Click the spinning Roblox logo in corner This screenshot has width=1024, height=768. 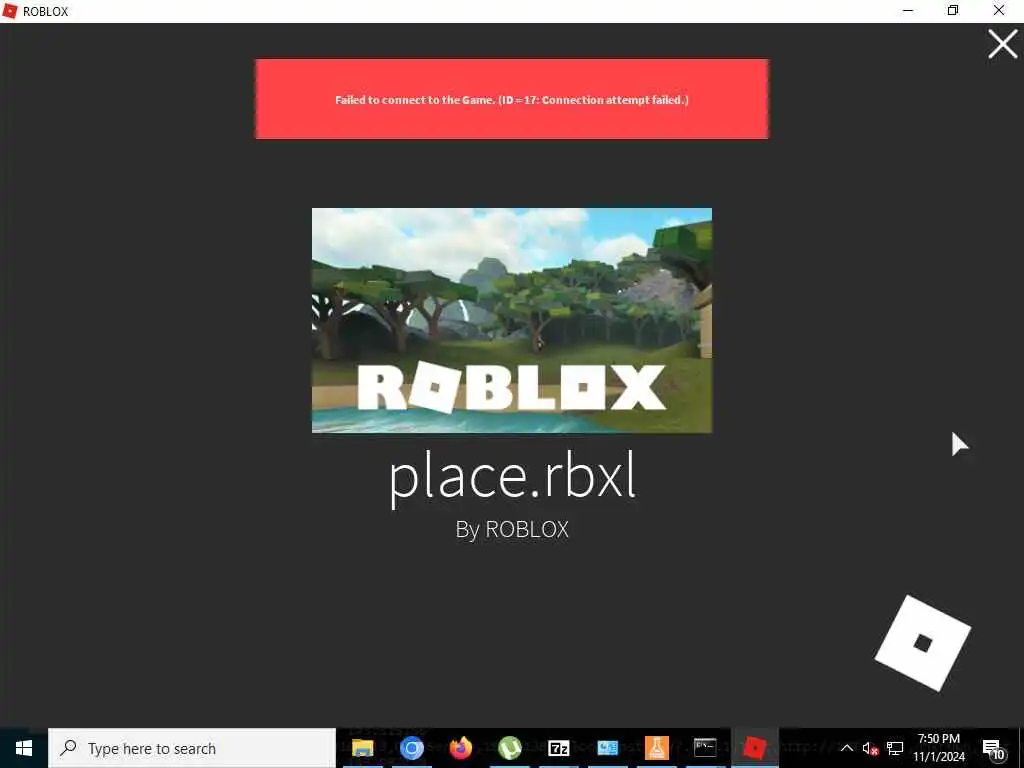[x=923, y=643]
